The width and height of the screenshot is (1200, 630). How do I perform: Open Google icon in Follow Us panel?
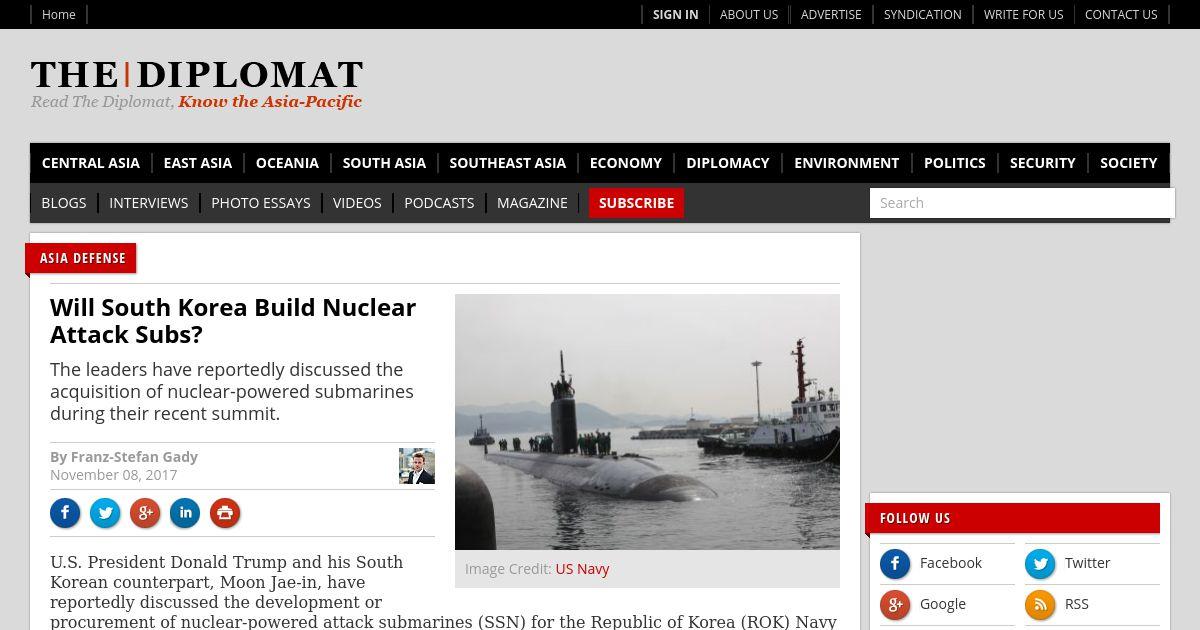tap(895, 605)
